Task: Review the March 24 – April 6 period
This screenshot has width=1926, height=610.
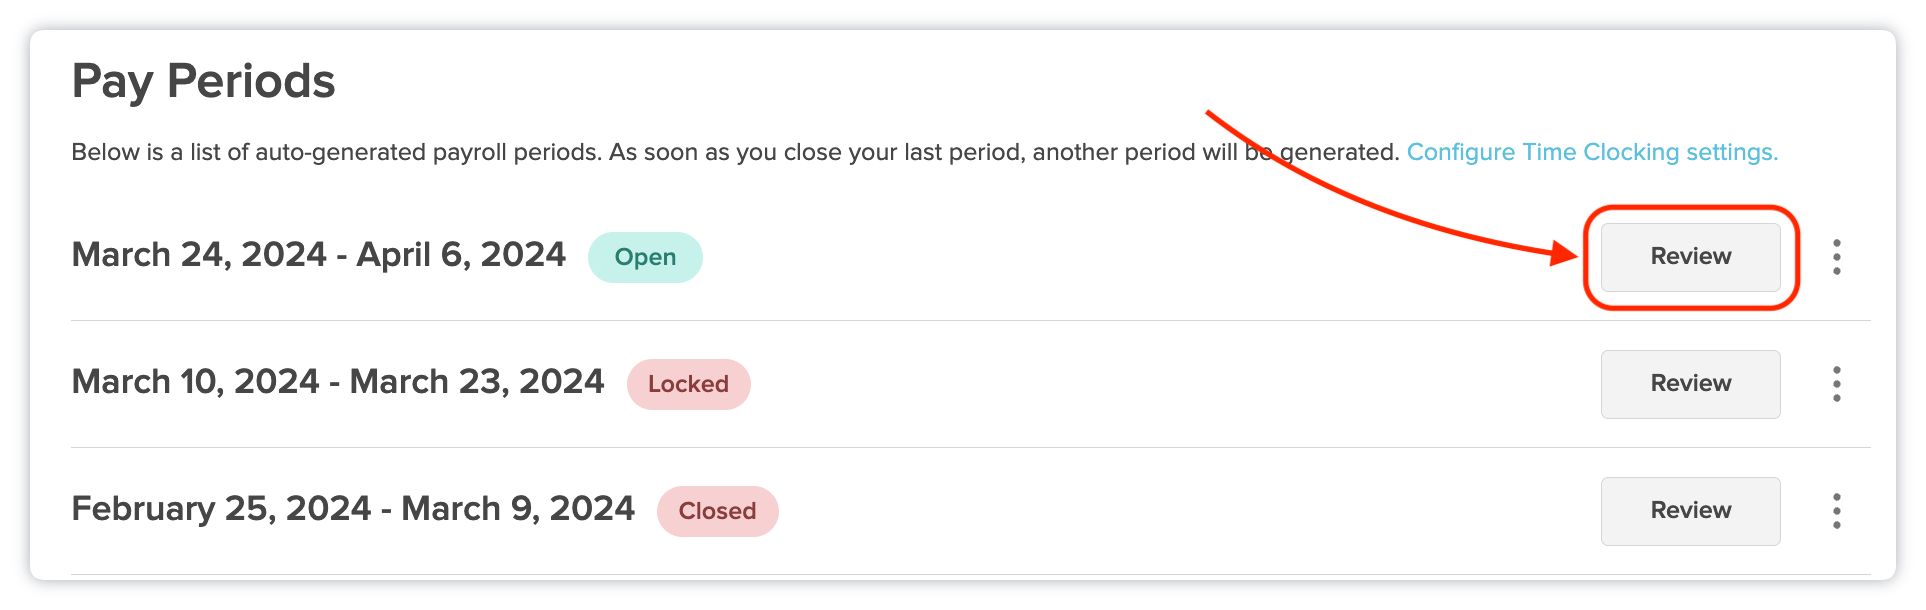Action: pyautogui.click(x=1690, y=257)
